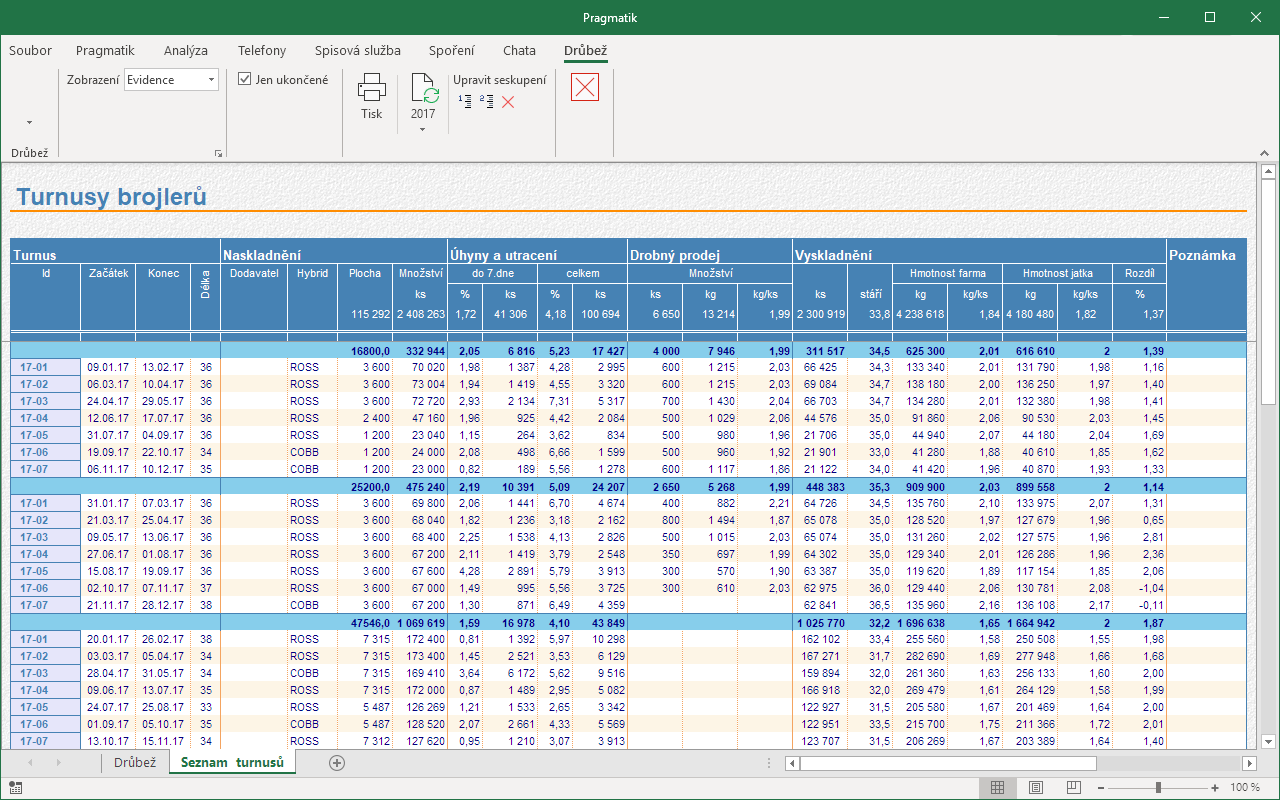1280x800 pixels.
Task: Select the Chata ribbon tab
Action: 520,50
